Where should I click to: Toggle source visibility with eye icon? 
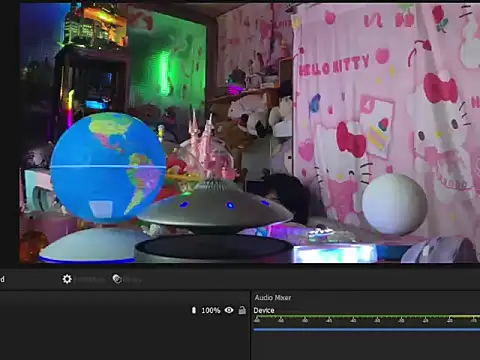229,310
